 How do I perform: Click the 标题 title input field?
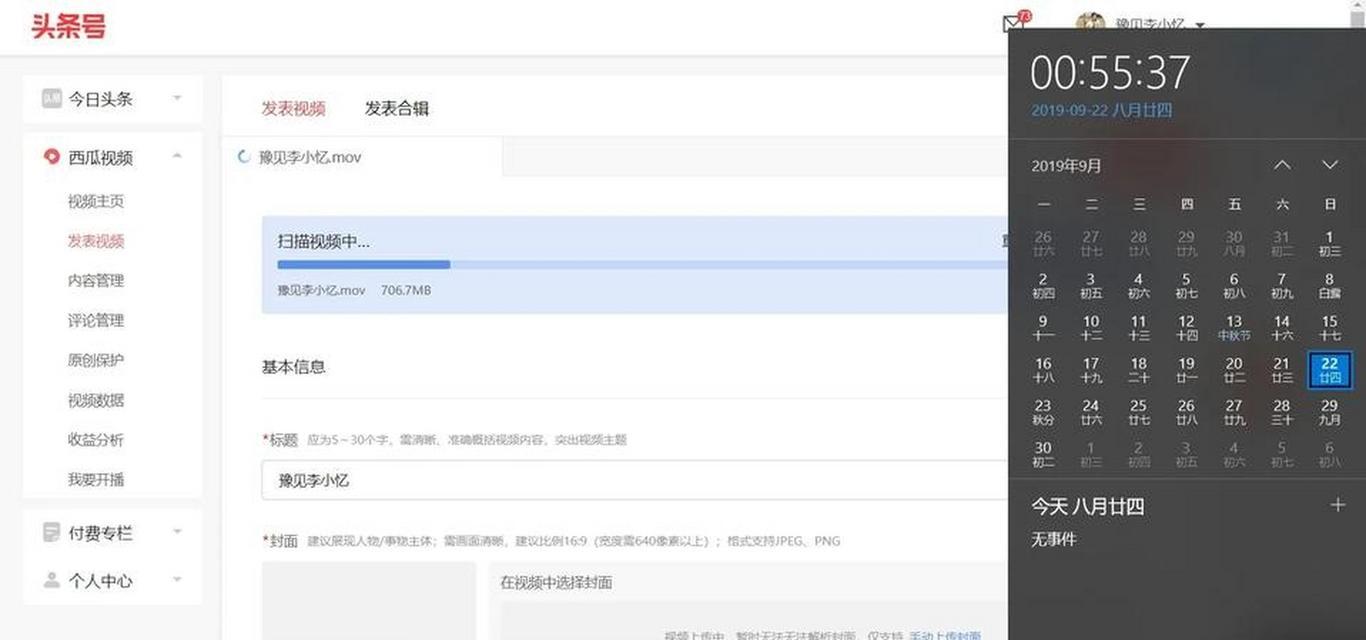point(634,480)
